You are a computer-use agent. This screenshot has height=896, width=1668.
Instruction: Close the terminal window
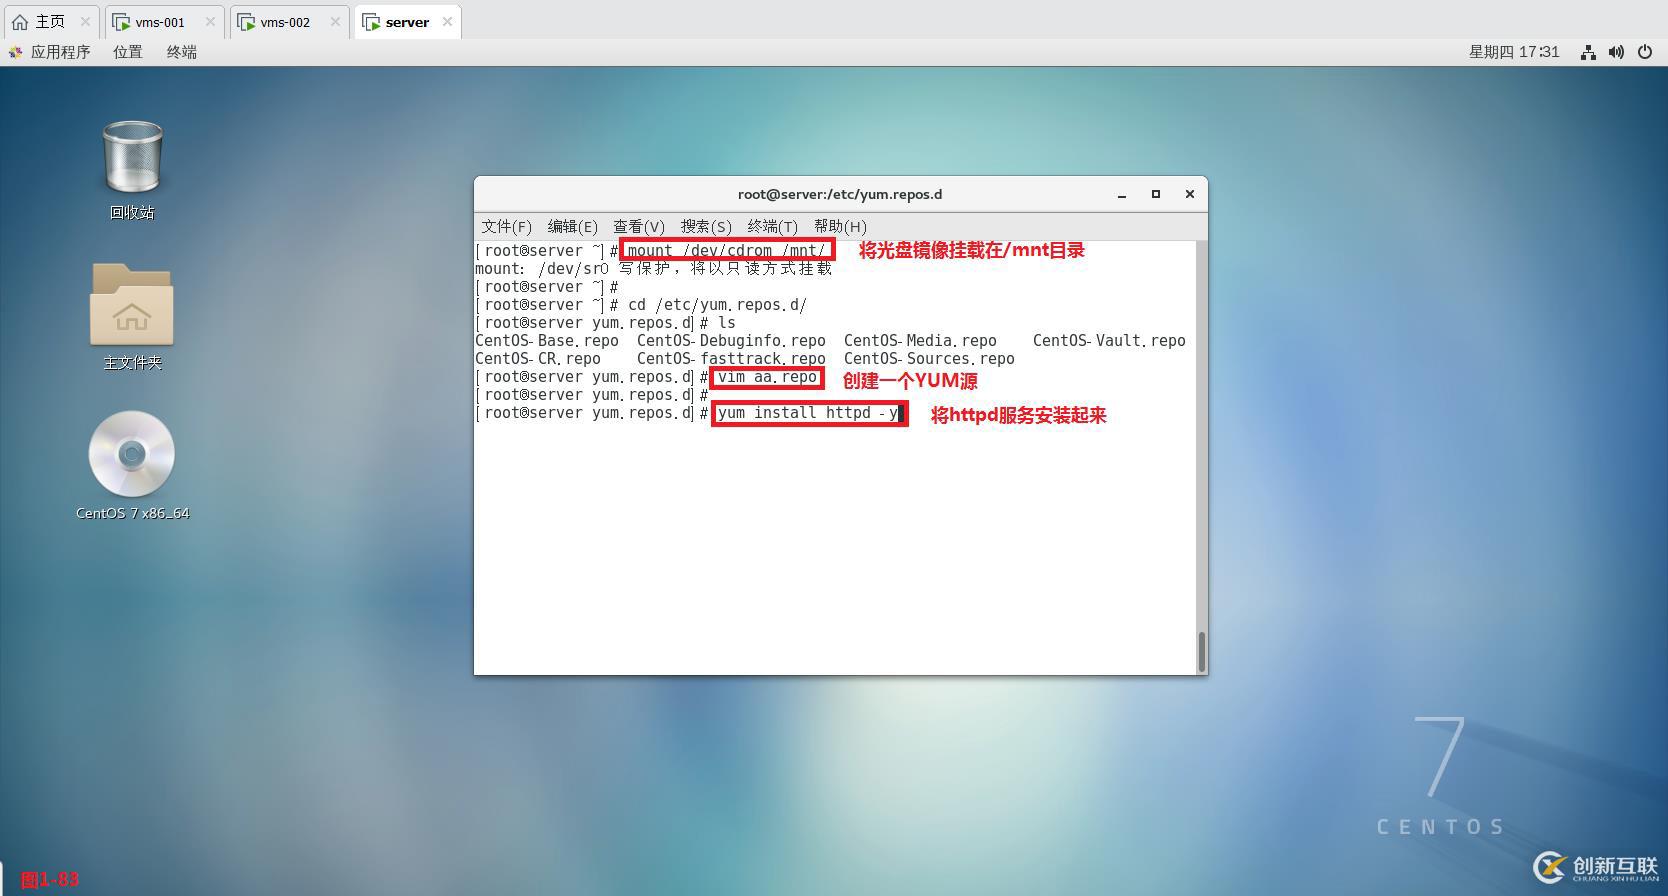(1190, 195)
